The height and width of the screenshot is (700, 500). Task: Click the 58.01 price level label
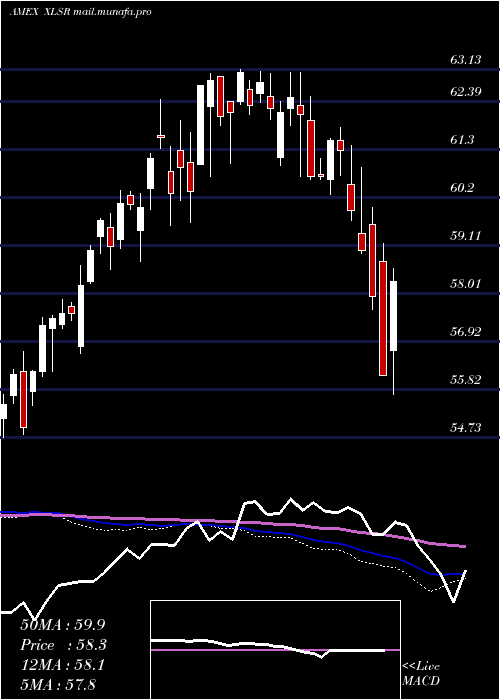pos(466,283)
